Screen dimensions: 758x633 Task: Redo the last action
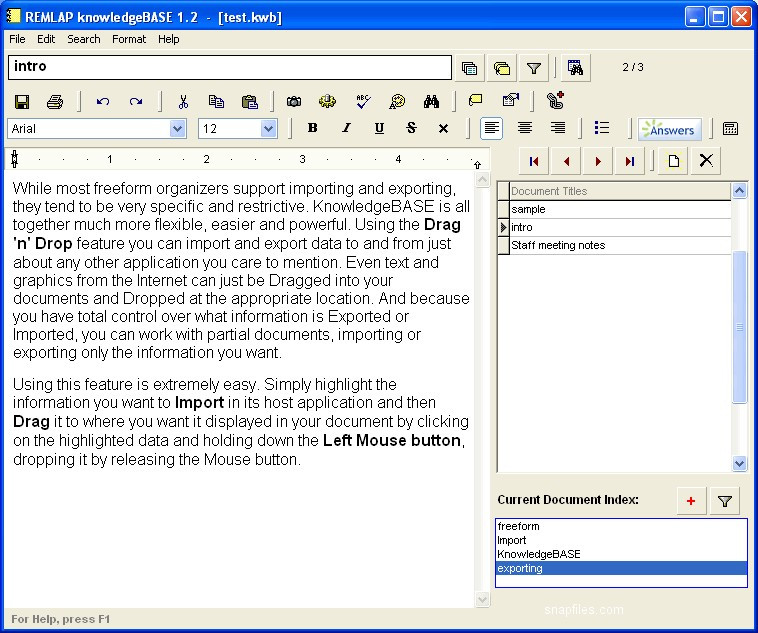pyautogui.click(x=136, y=102)
